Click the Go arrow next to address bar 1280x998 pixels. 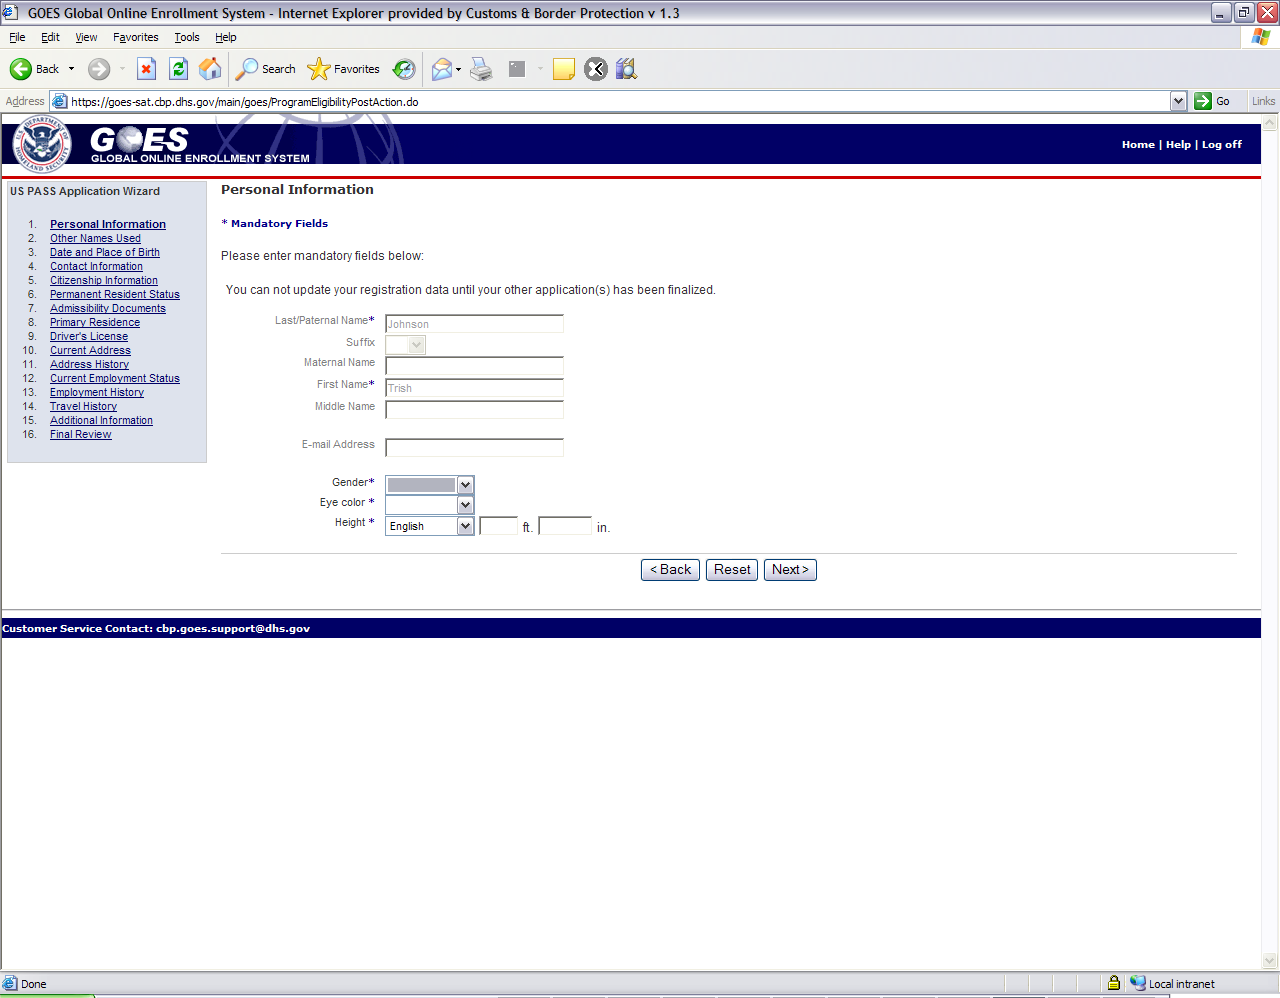coord(1203,101)
